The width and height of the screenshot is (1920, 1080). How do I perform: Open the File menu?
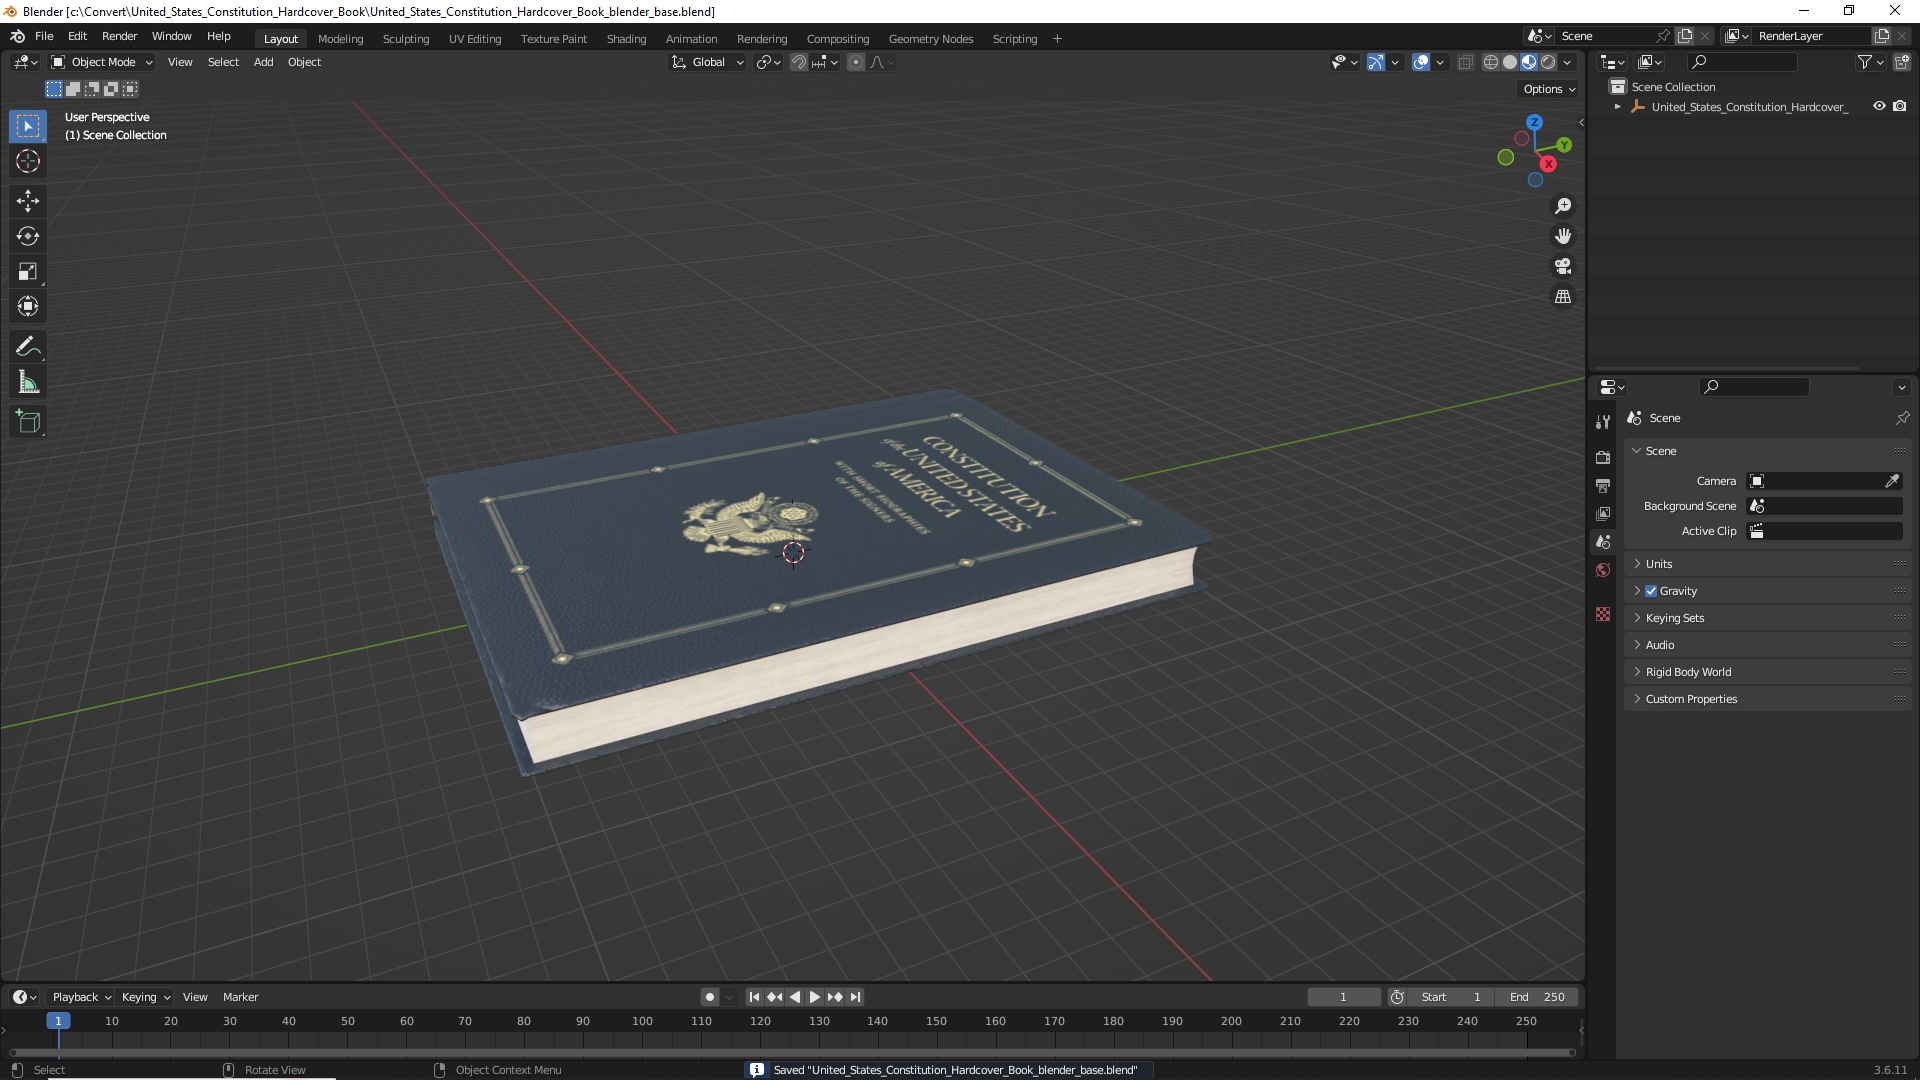point(44,36)
